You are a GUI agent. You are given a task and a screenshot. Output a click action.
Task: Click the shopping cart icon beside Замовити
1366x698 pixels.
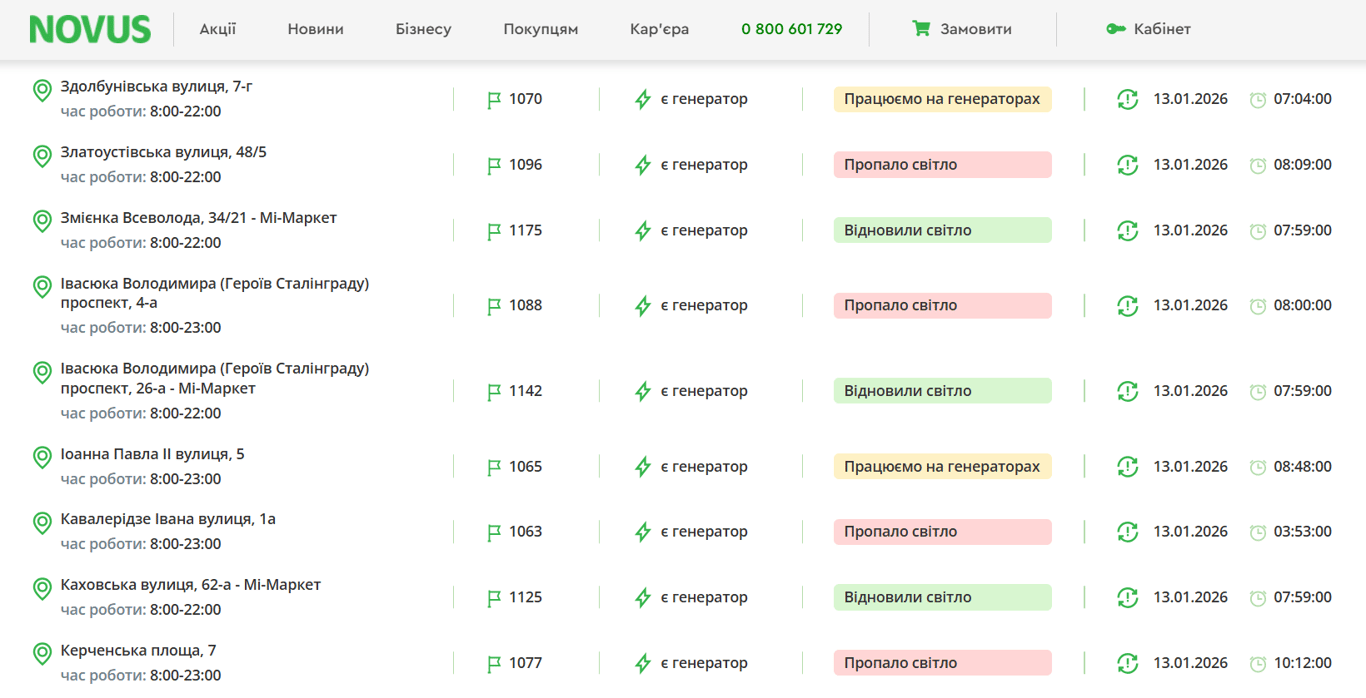click(921, 29)
